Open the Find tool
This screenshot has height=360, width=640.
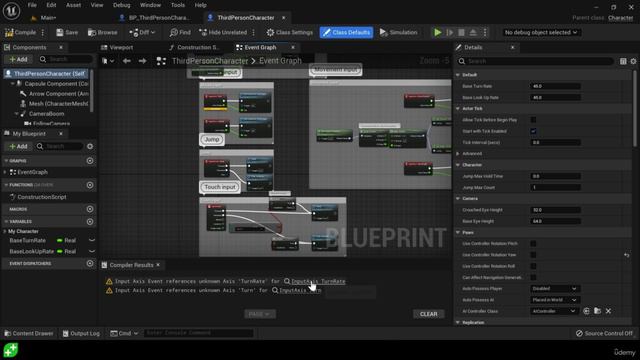pyautogui.click(x=180, y=32)
